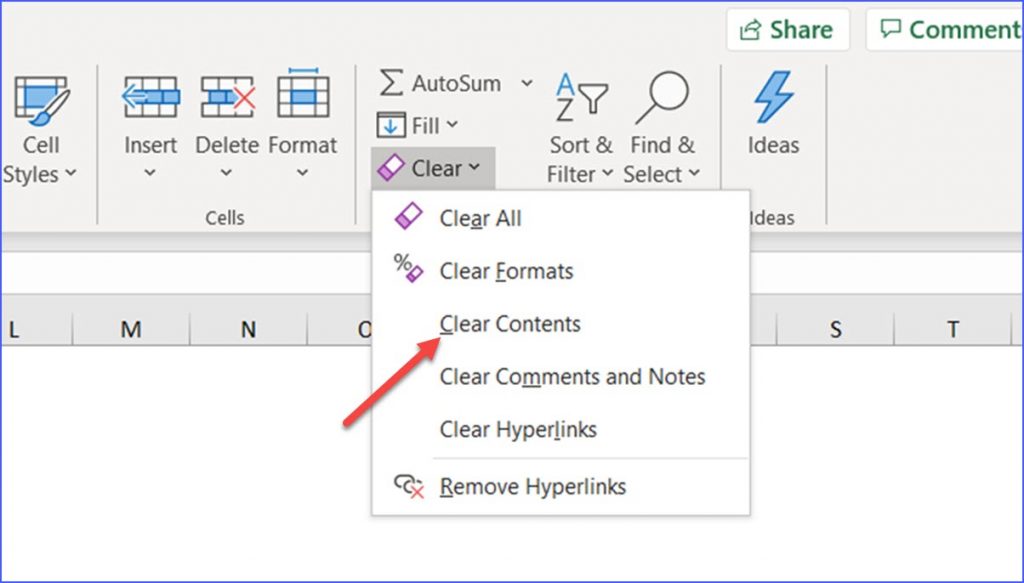Select column N header

[x=247, y=329]
